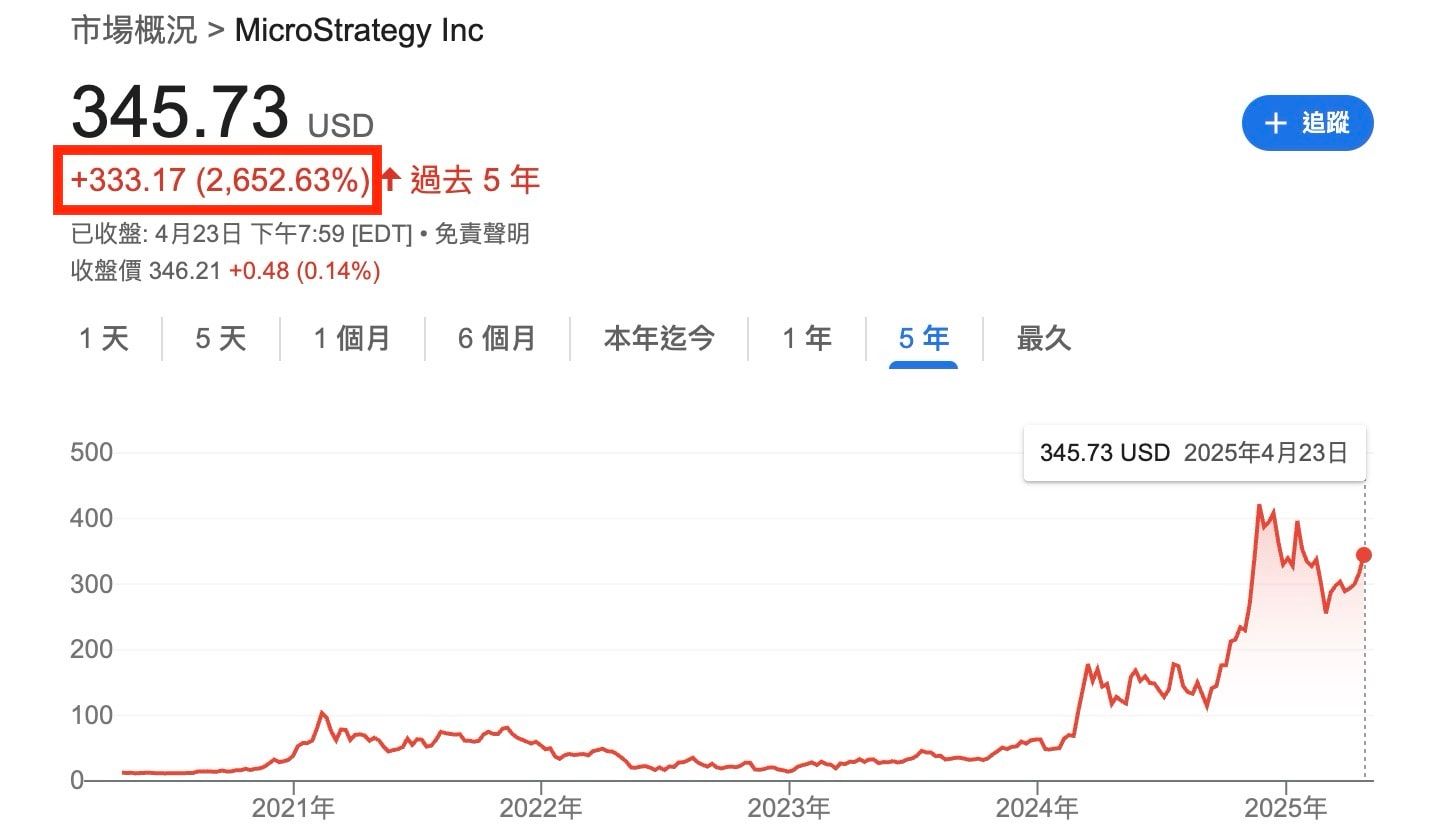1430x838 pixels.
Task: Click the 追蹤 follow button
Action: (1307, 123)
